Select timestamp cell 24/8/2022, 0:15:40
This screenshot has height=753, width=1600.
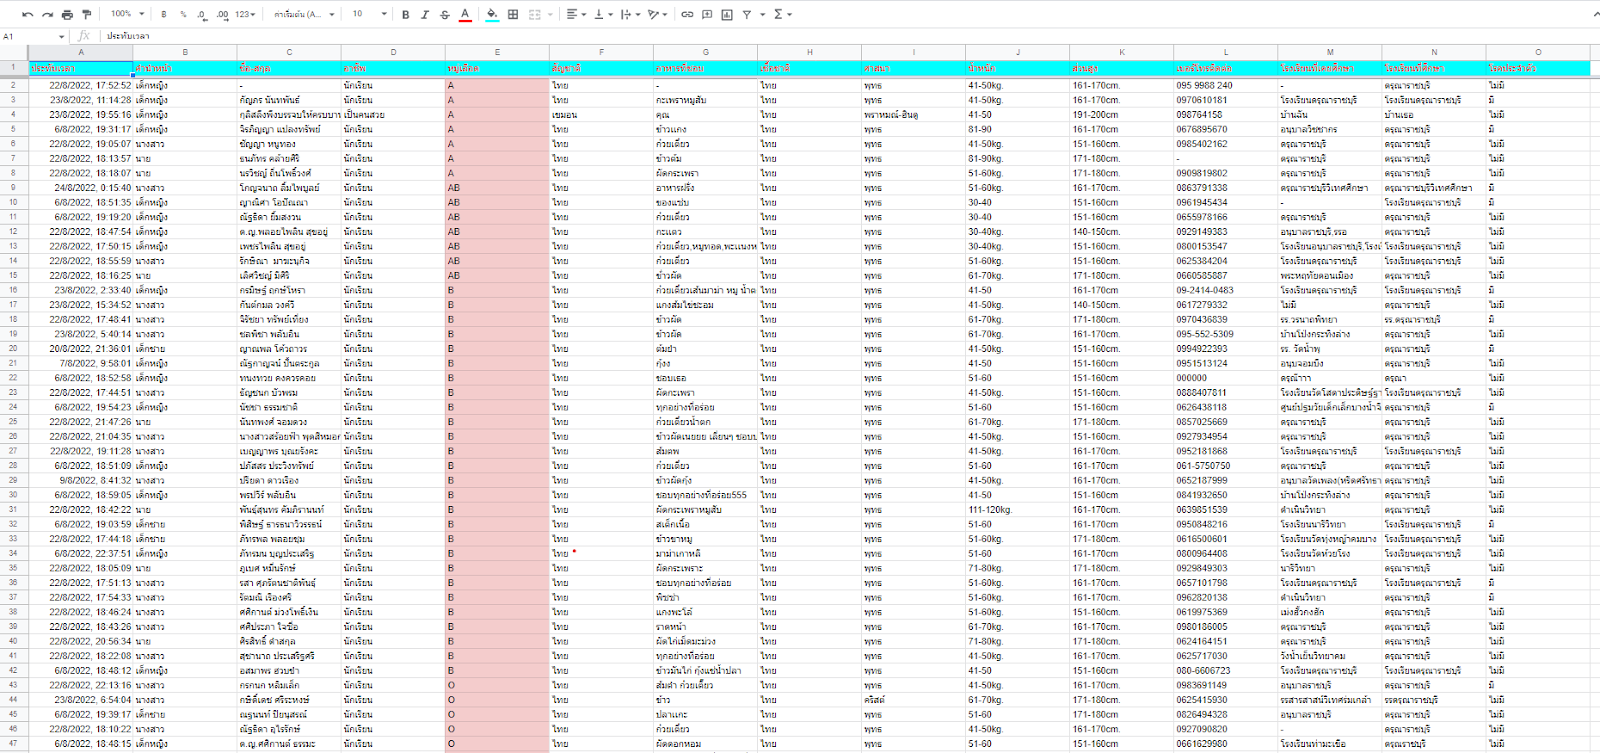tap(81, 188)
